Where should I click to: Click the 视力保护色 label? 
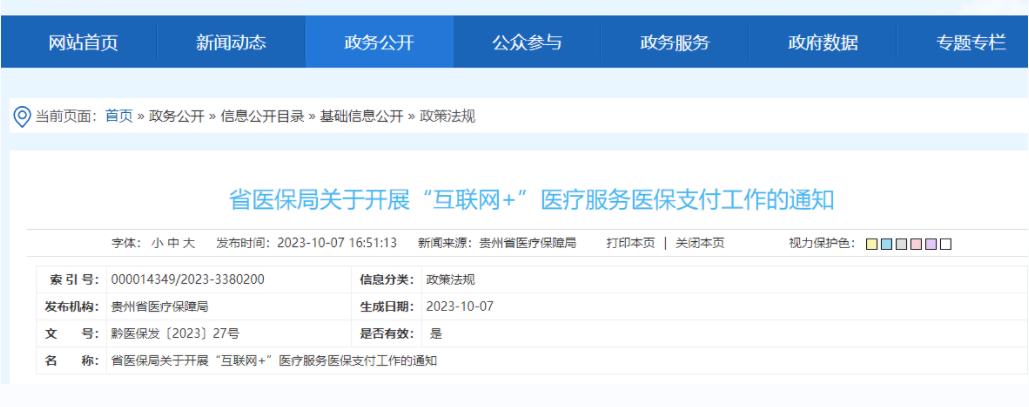pos(822,244)
